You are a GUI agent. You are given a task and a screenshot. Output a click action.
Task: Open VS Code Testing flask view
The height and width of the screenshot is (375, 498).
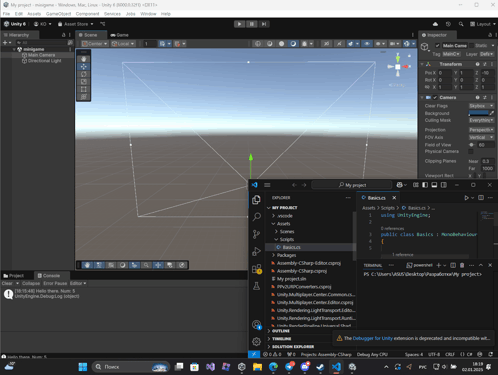tap(256, 286)
